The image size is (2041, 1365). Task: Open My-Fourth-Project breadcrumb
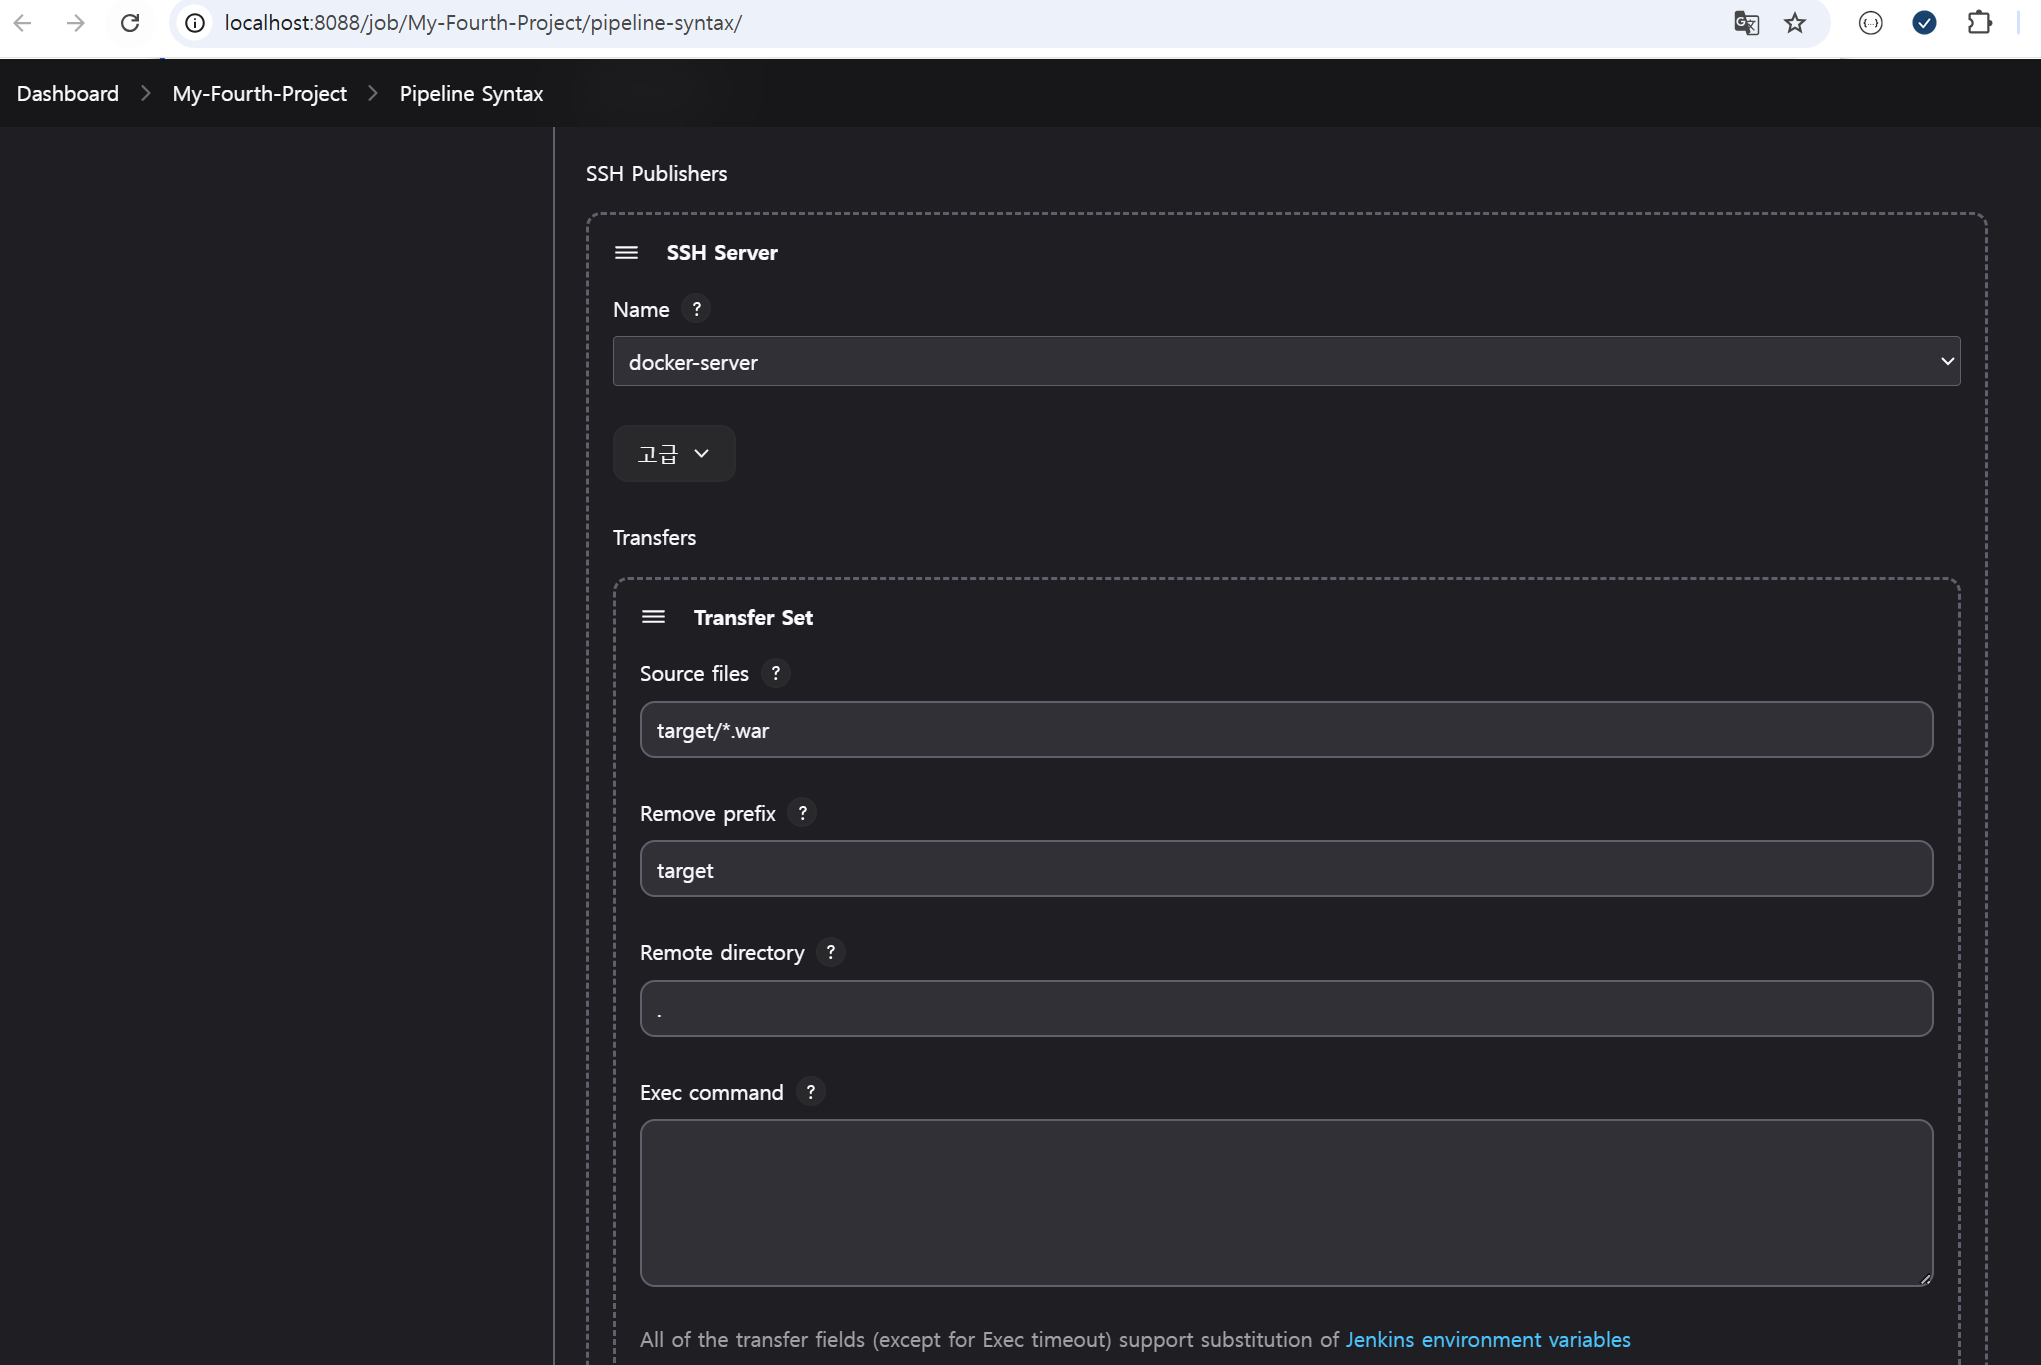click(x=259, y=93)
